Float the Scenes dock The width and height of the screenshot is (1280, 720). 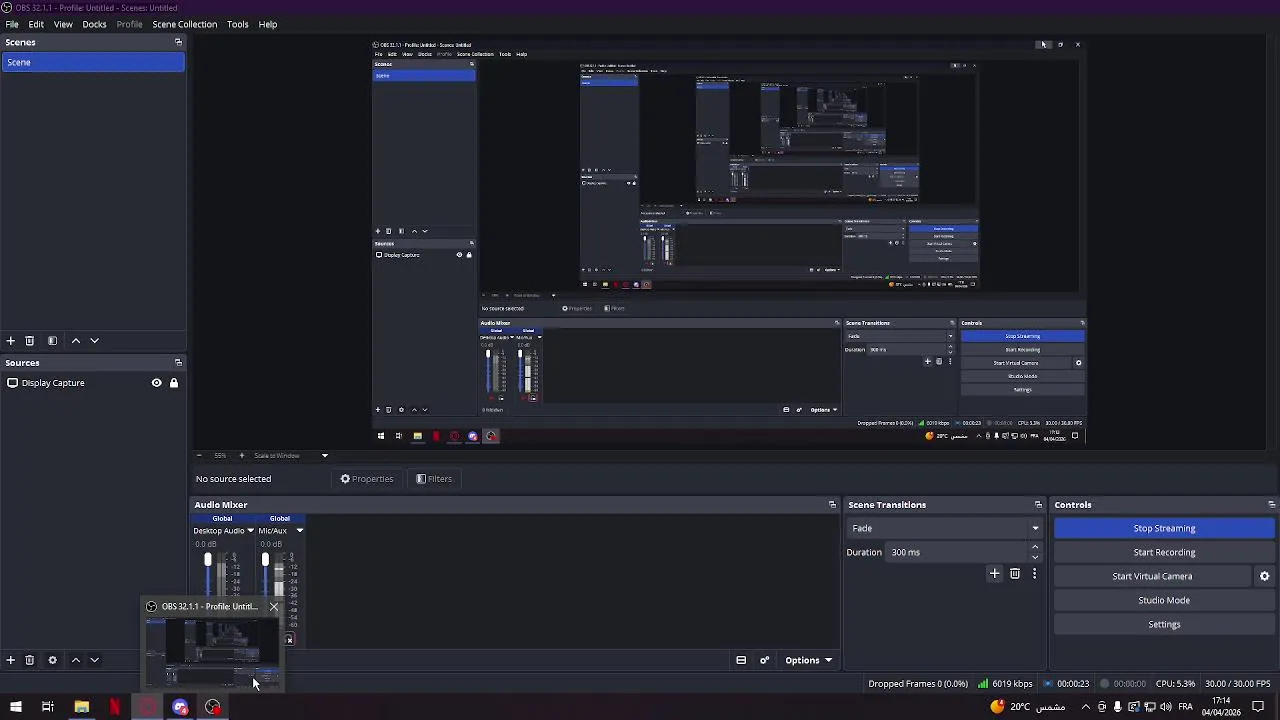(x=178, y=42)
